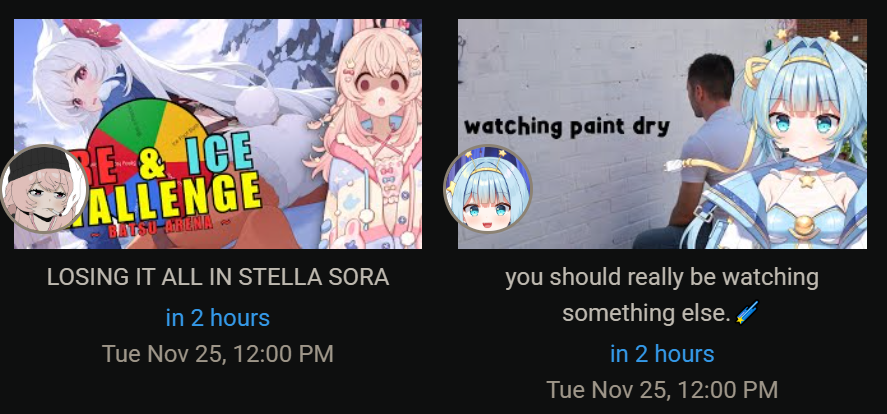Select the date text below the Stella Sora title
Image resolution: width=887 pixels, height=414 pixels.
tap(218, 354)
